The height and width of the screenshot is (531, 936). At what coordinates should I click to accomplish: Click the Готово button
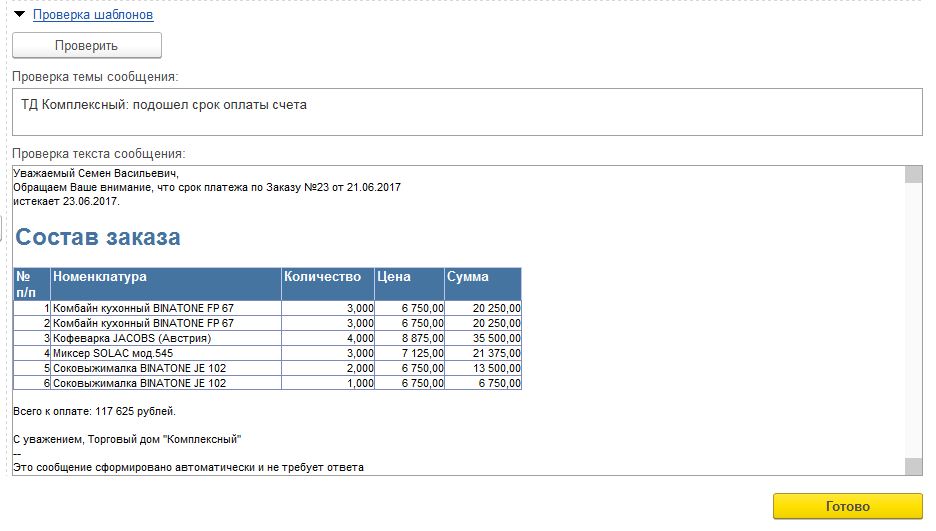point(848,506)
